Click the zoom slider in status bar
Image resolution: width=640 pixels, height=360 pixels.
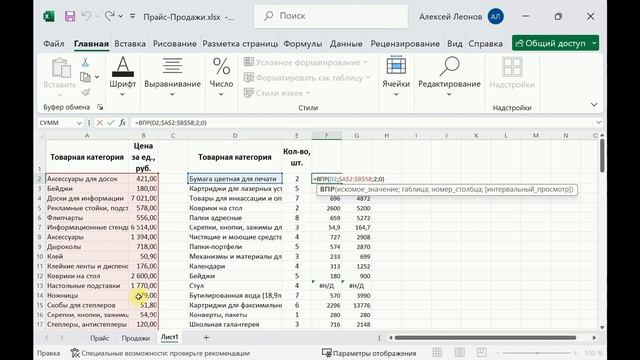[x=537, y=353]
